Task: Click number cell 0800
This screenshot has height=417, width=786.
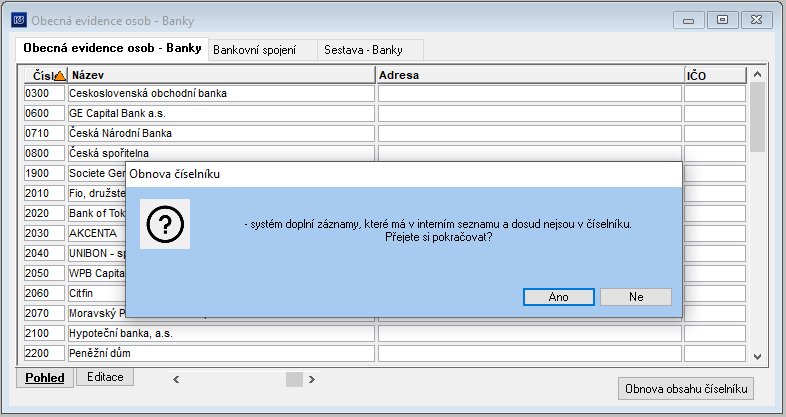Action: pos(44,153)
